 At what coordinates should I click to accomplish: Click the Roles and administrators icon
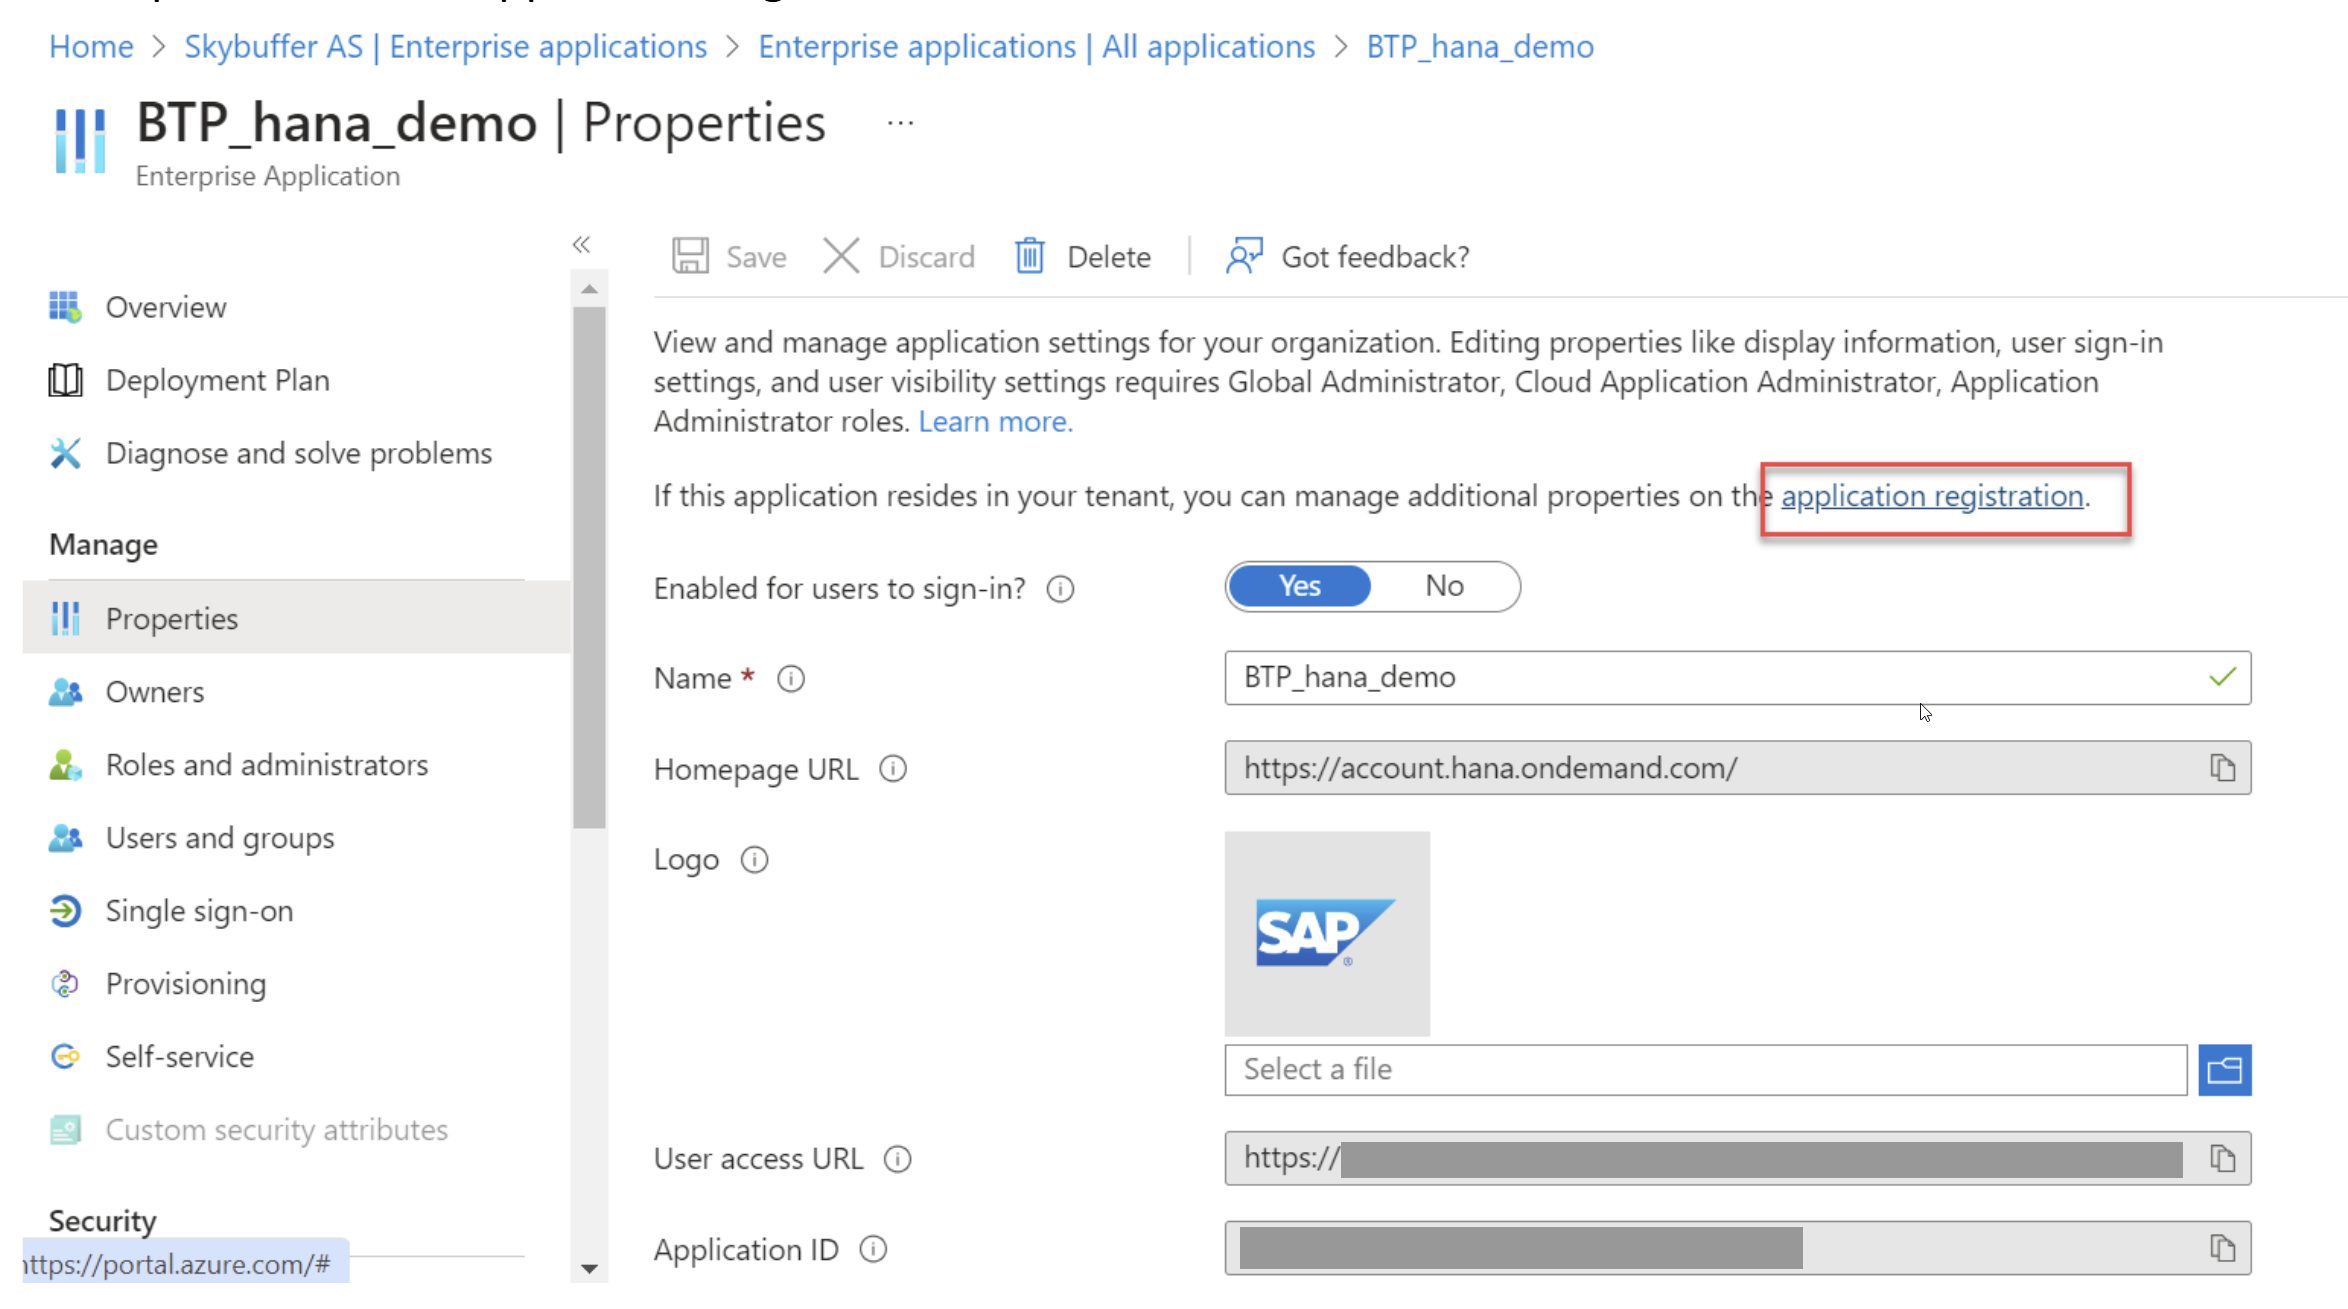point(66,765)
